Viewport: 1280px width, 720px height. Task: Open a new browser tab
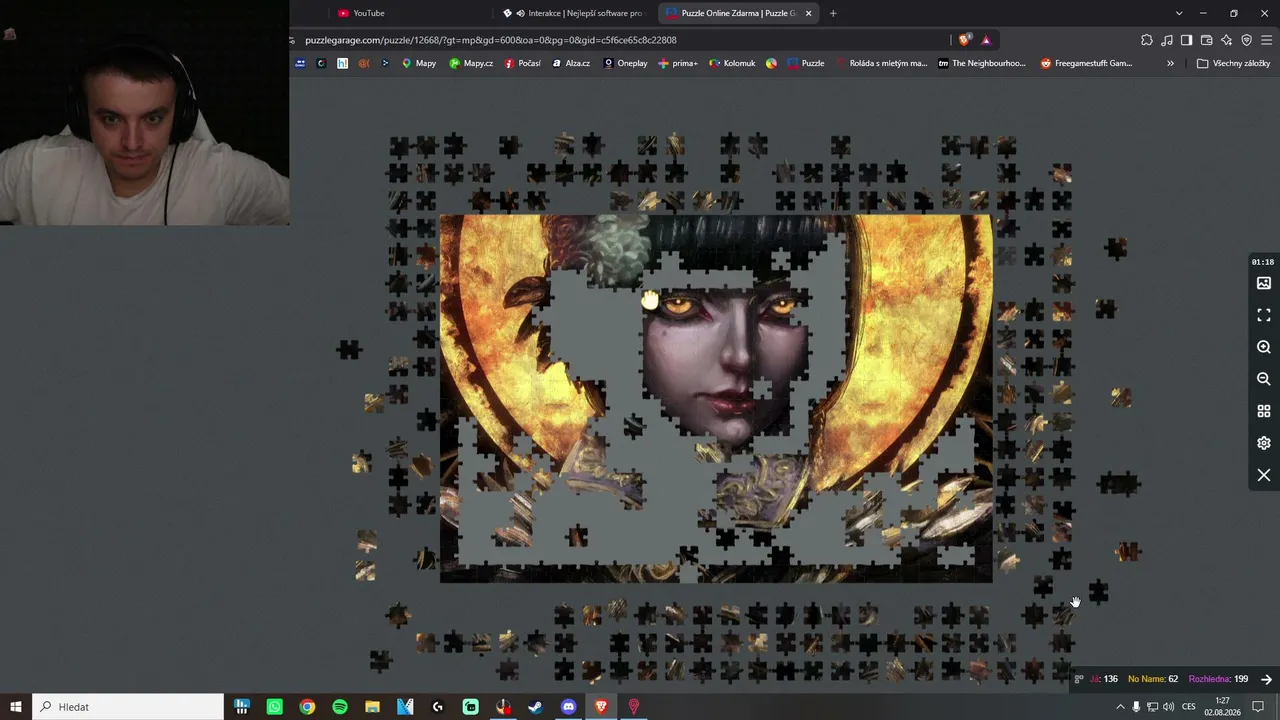[x=833, y=13]
